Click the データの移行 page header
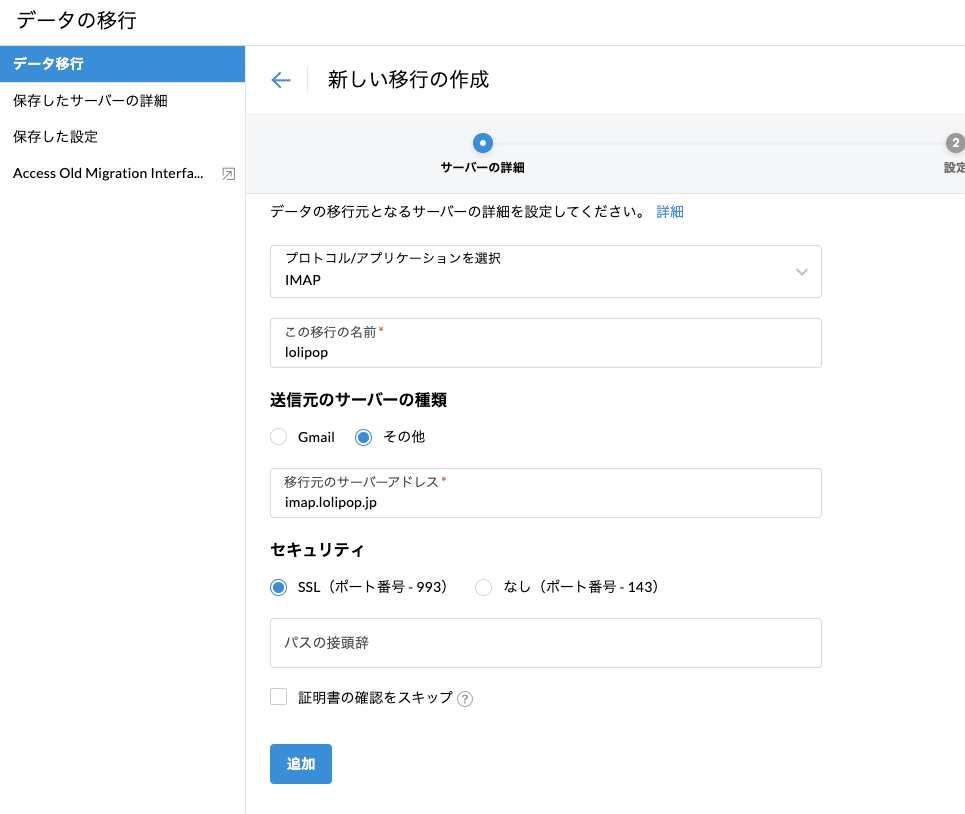965x814 pixels. (x=77, y=20)
